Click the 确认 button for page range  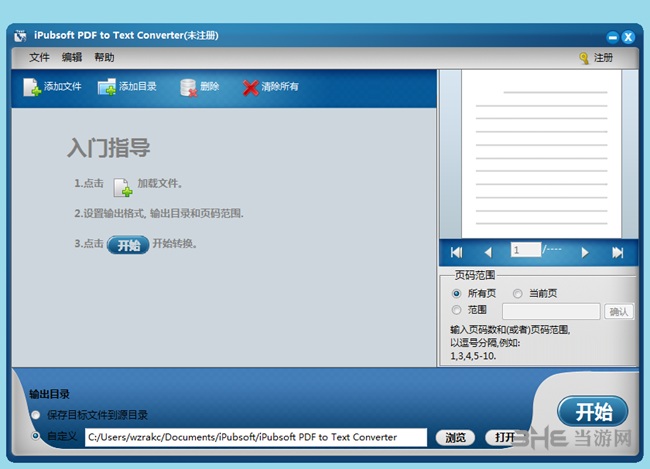pos(619,311)
